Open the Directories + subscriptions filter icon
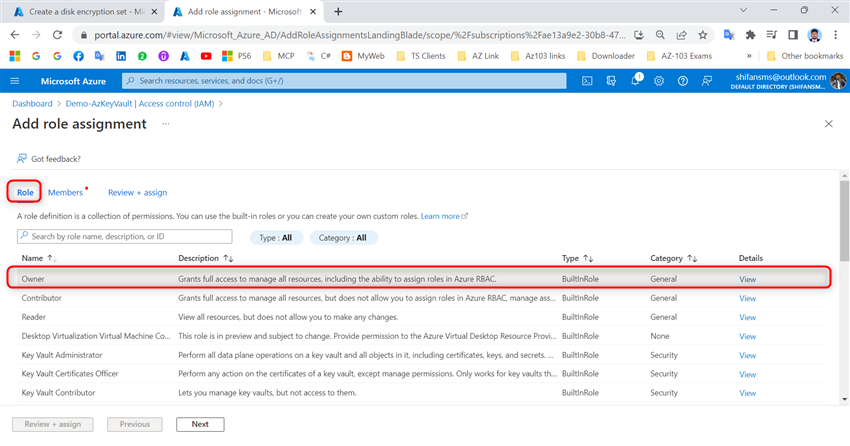This screenshot has height=446, width=850. [x=611, y=81]
